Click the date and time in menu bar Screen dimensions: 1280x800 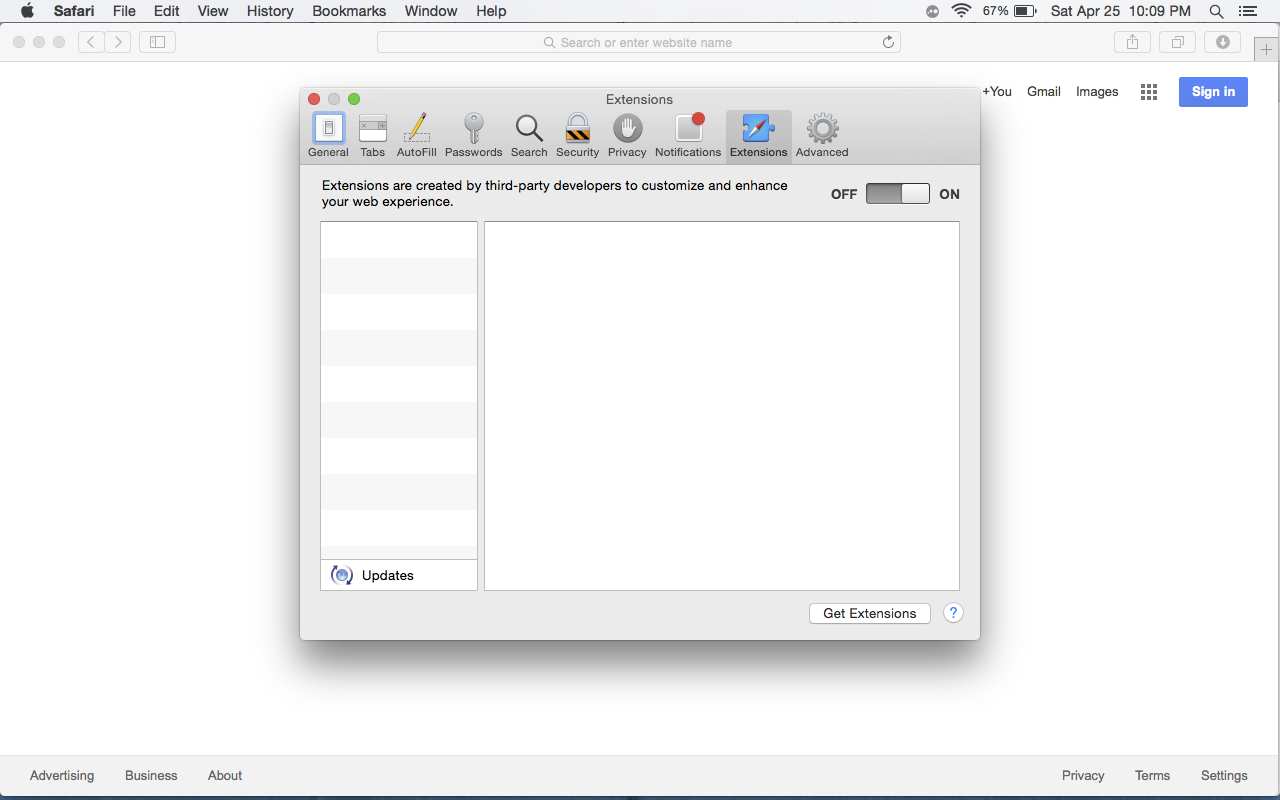(1121, 11)
